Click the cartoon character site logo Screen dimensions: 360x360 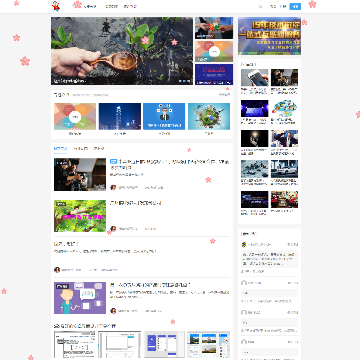pos(56,6)
